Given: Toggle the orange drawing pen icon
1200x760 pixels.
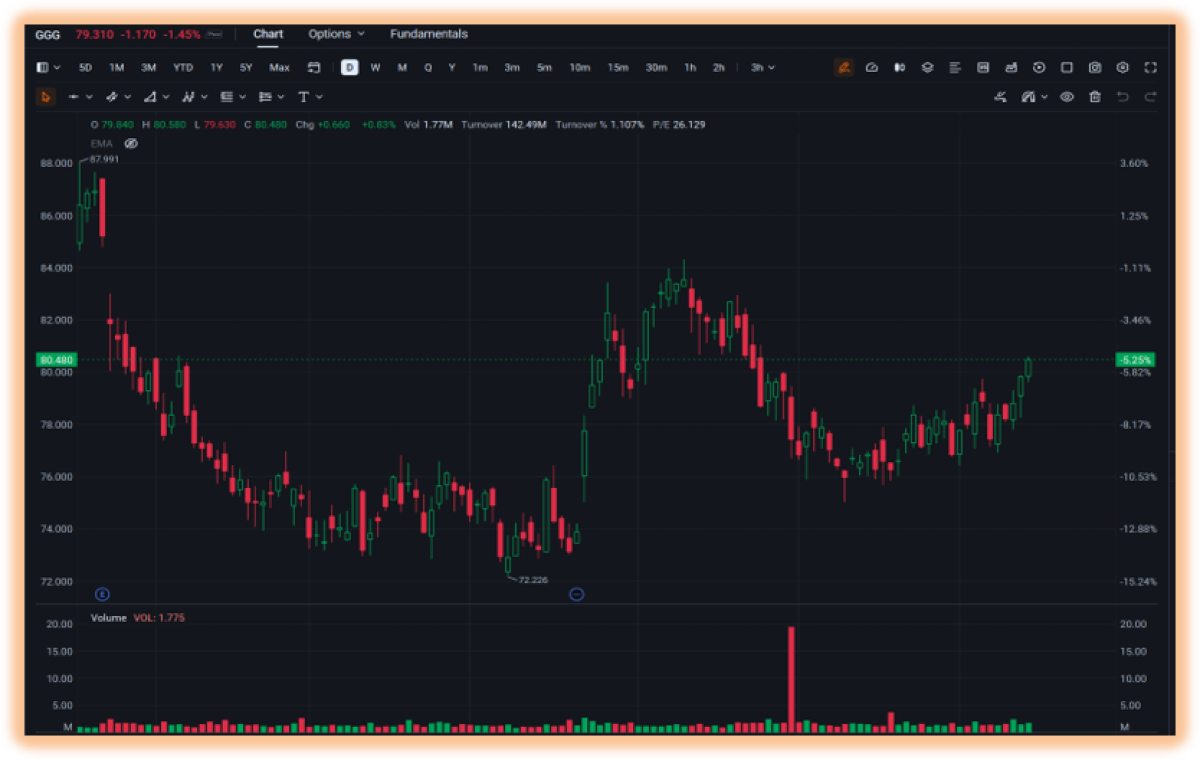Looking at the screenshot, I should [844, 68].
